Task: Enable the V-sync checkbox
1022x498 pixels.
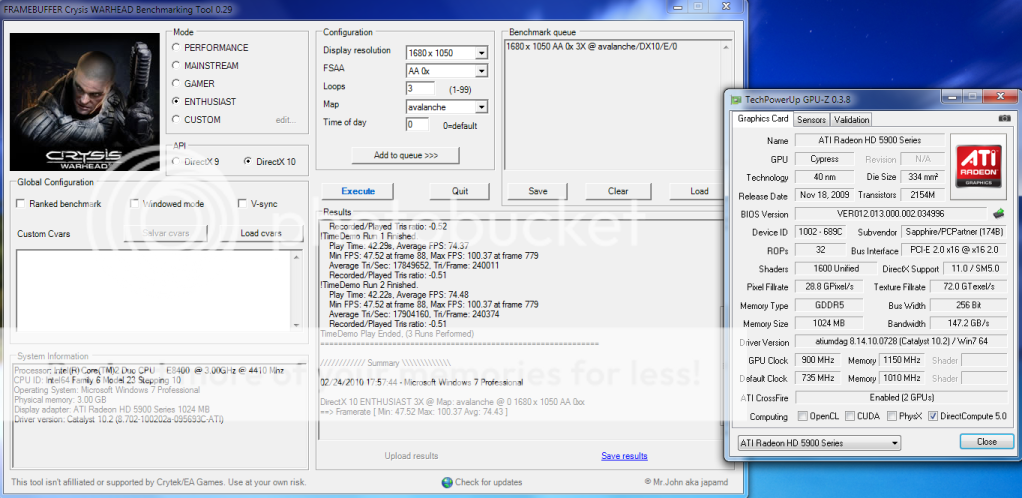Action: click(242, 204)
